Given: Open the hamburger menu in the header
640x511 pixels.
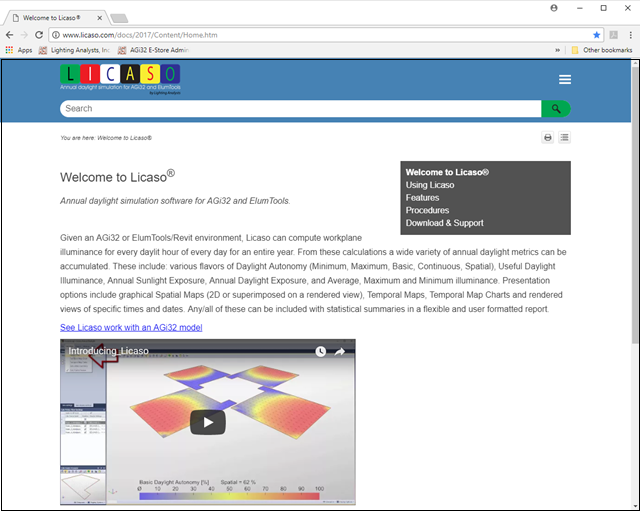Looking at the screenshot, I should pos(565,80).
